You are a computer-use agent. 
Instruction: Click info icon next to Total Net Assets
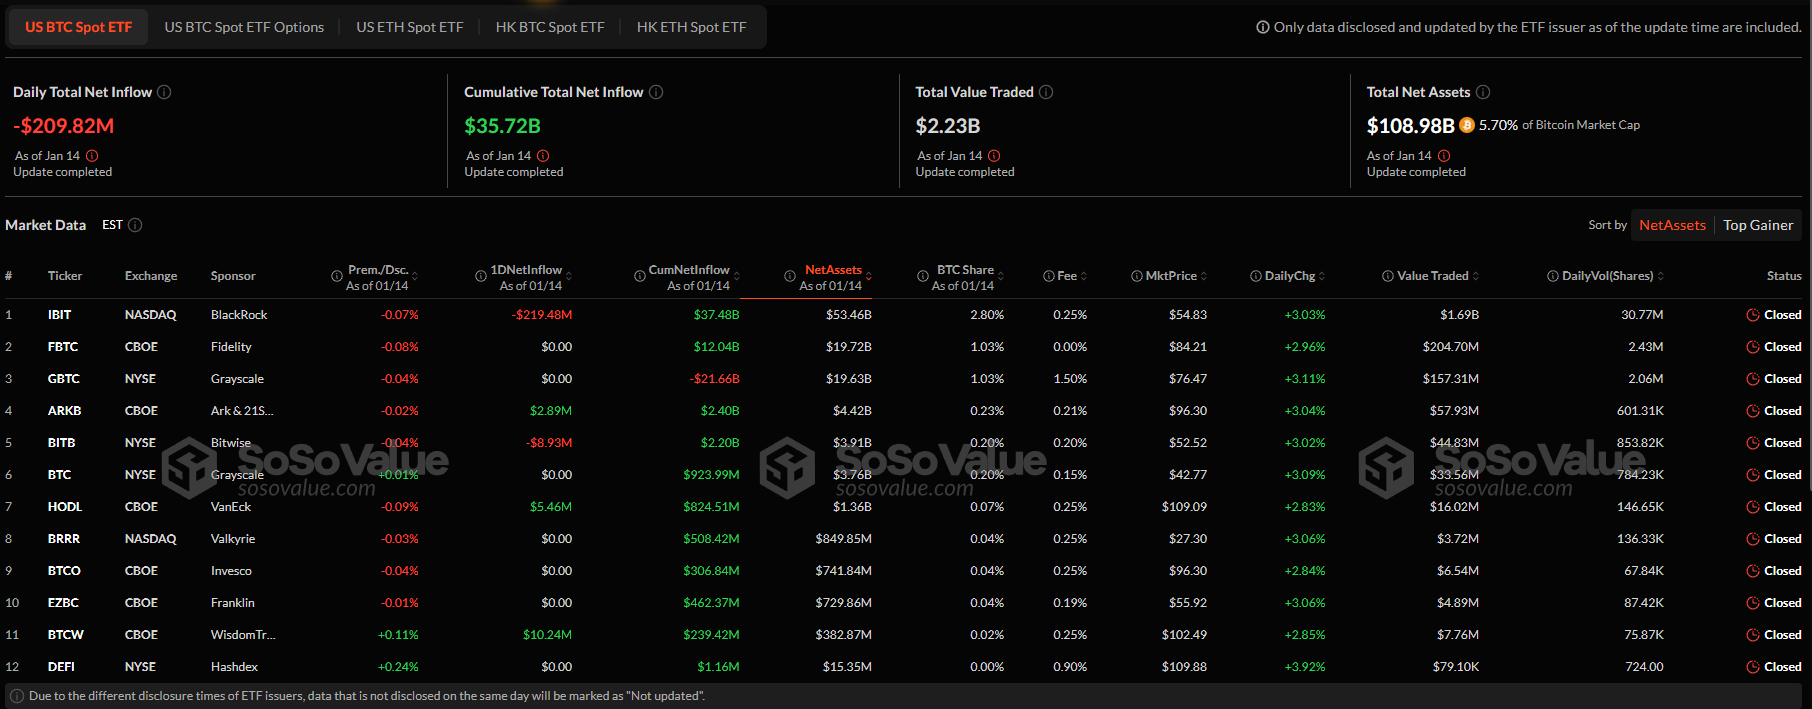click(x=1483, y=92)
